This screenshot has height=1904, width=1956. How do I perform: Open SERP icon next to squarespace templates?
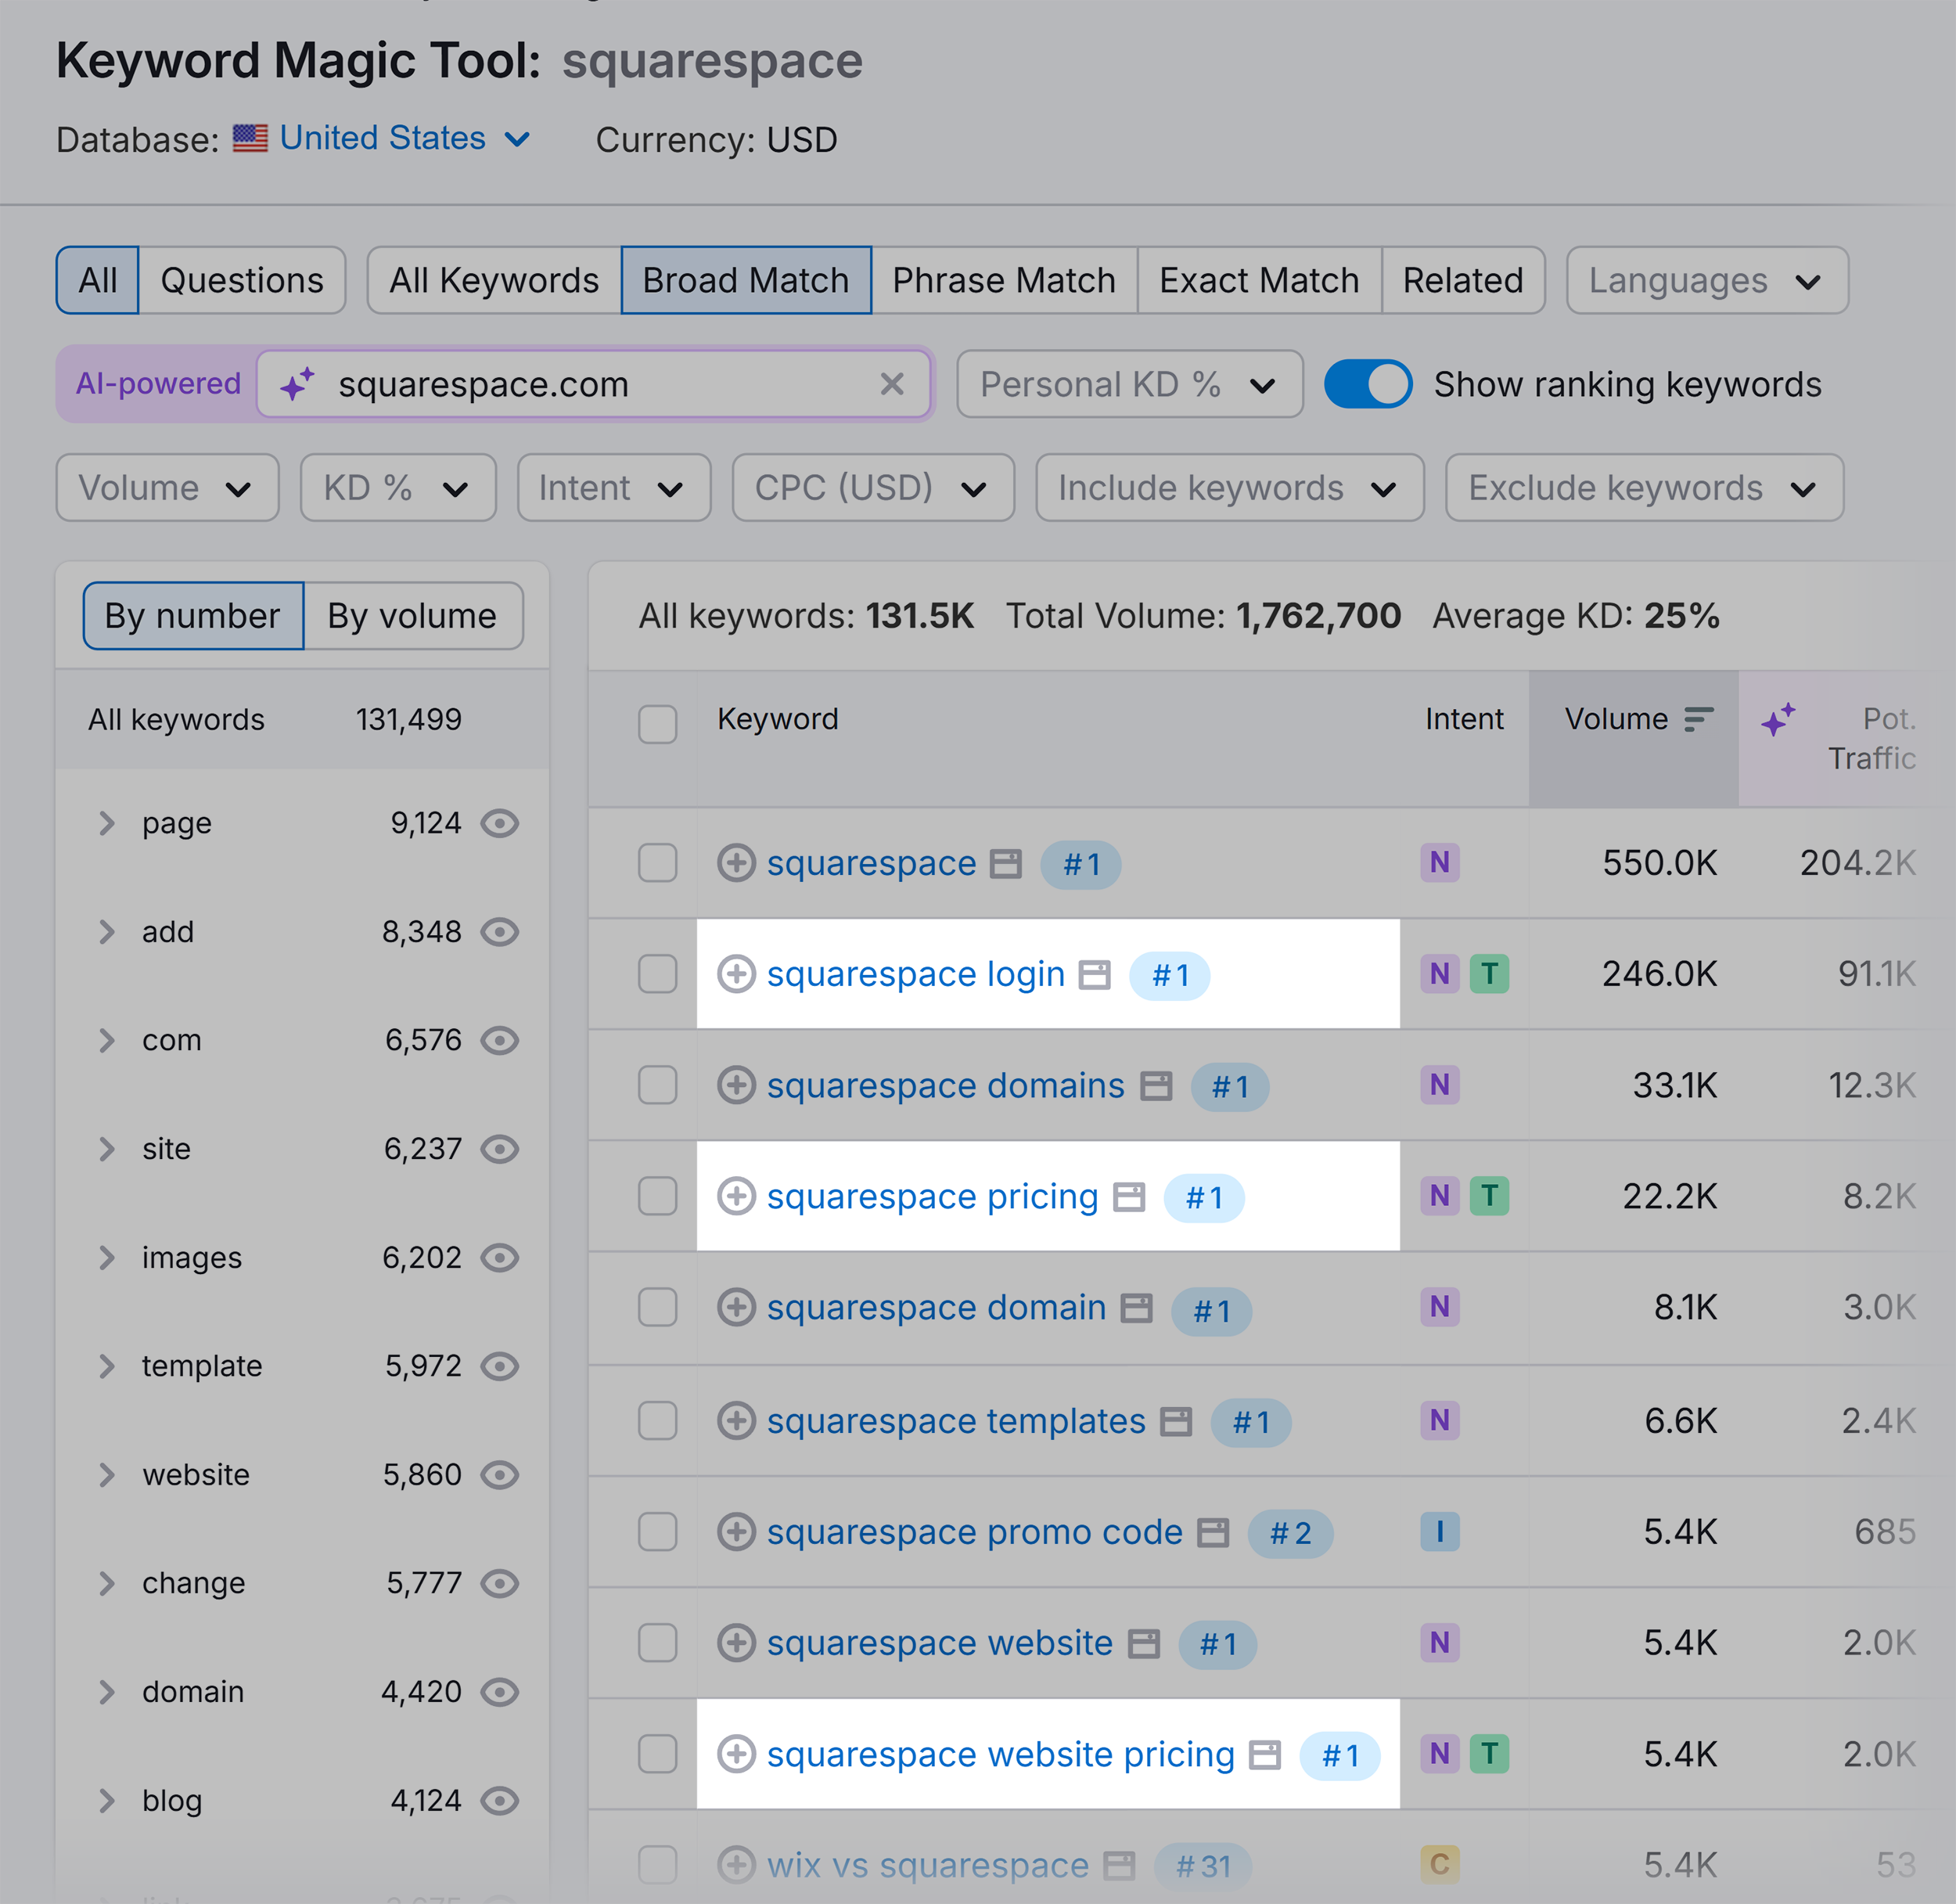pyautogui.click(x=1176, y=1421)
